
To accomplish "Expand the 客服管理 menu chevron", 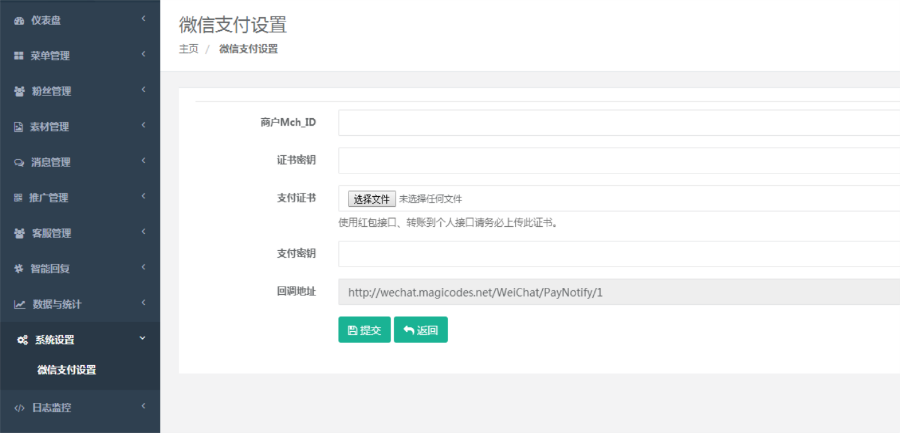I will (x=143, y=231).
